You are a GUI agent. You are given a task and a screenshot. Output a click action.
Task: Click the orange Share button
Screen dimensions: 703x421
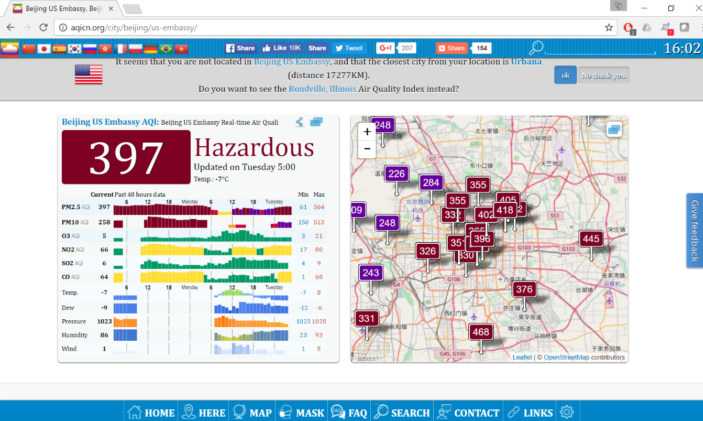pyautogui.click(x=452, y=48)
